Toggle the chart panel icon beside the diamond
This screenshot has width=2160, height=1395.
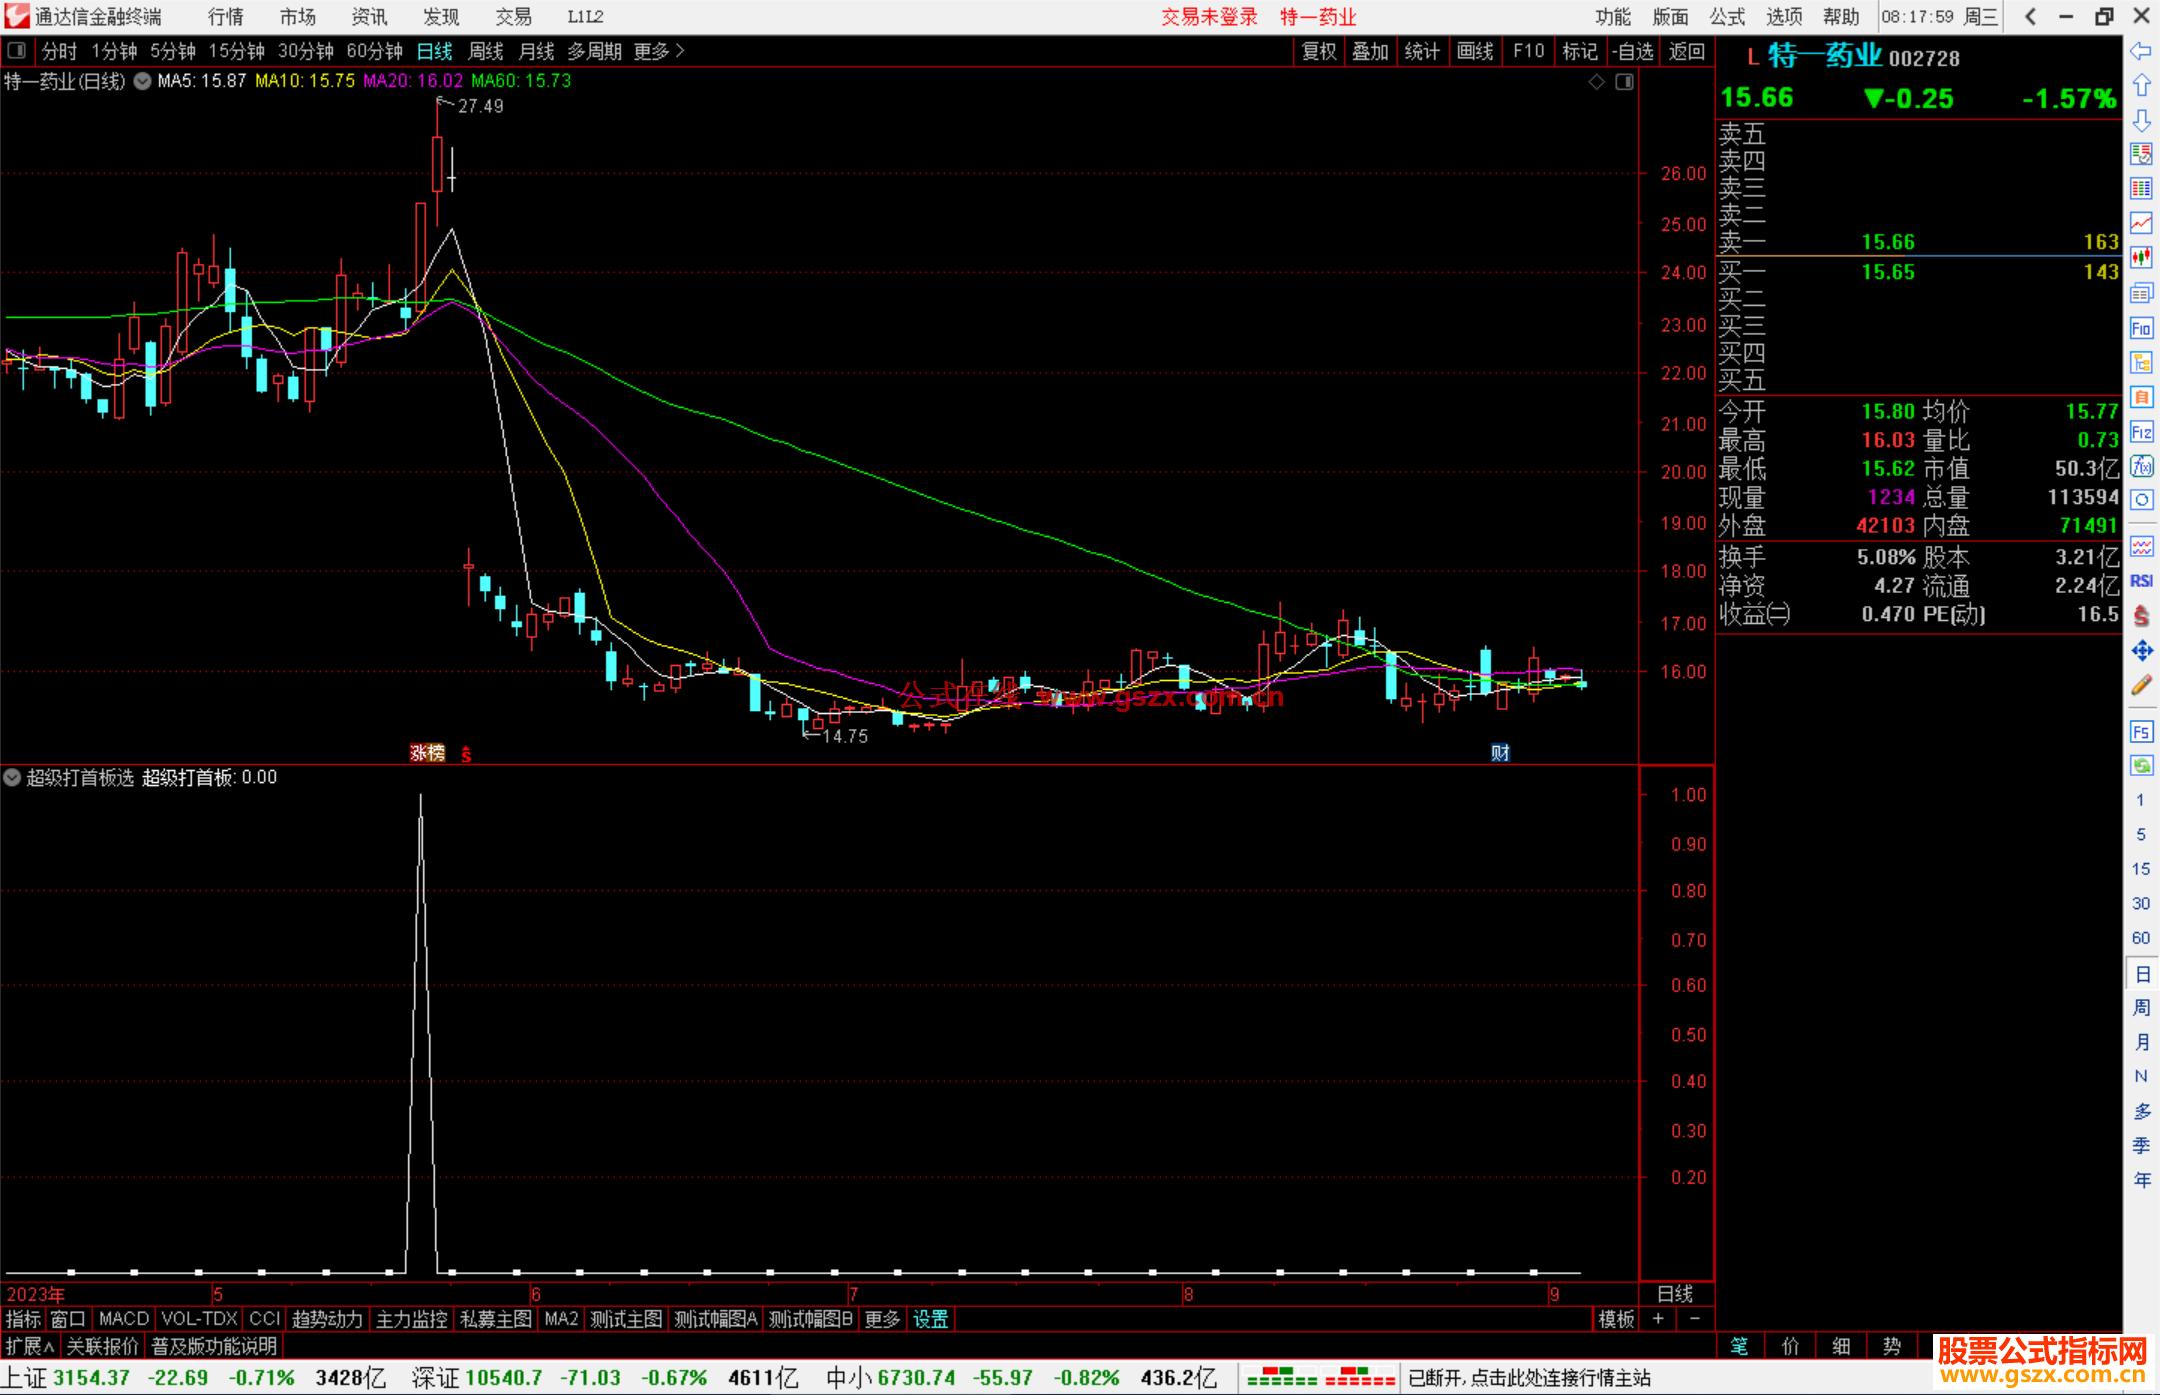point(1624,82)
